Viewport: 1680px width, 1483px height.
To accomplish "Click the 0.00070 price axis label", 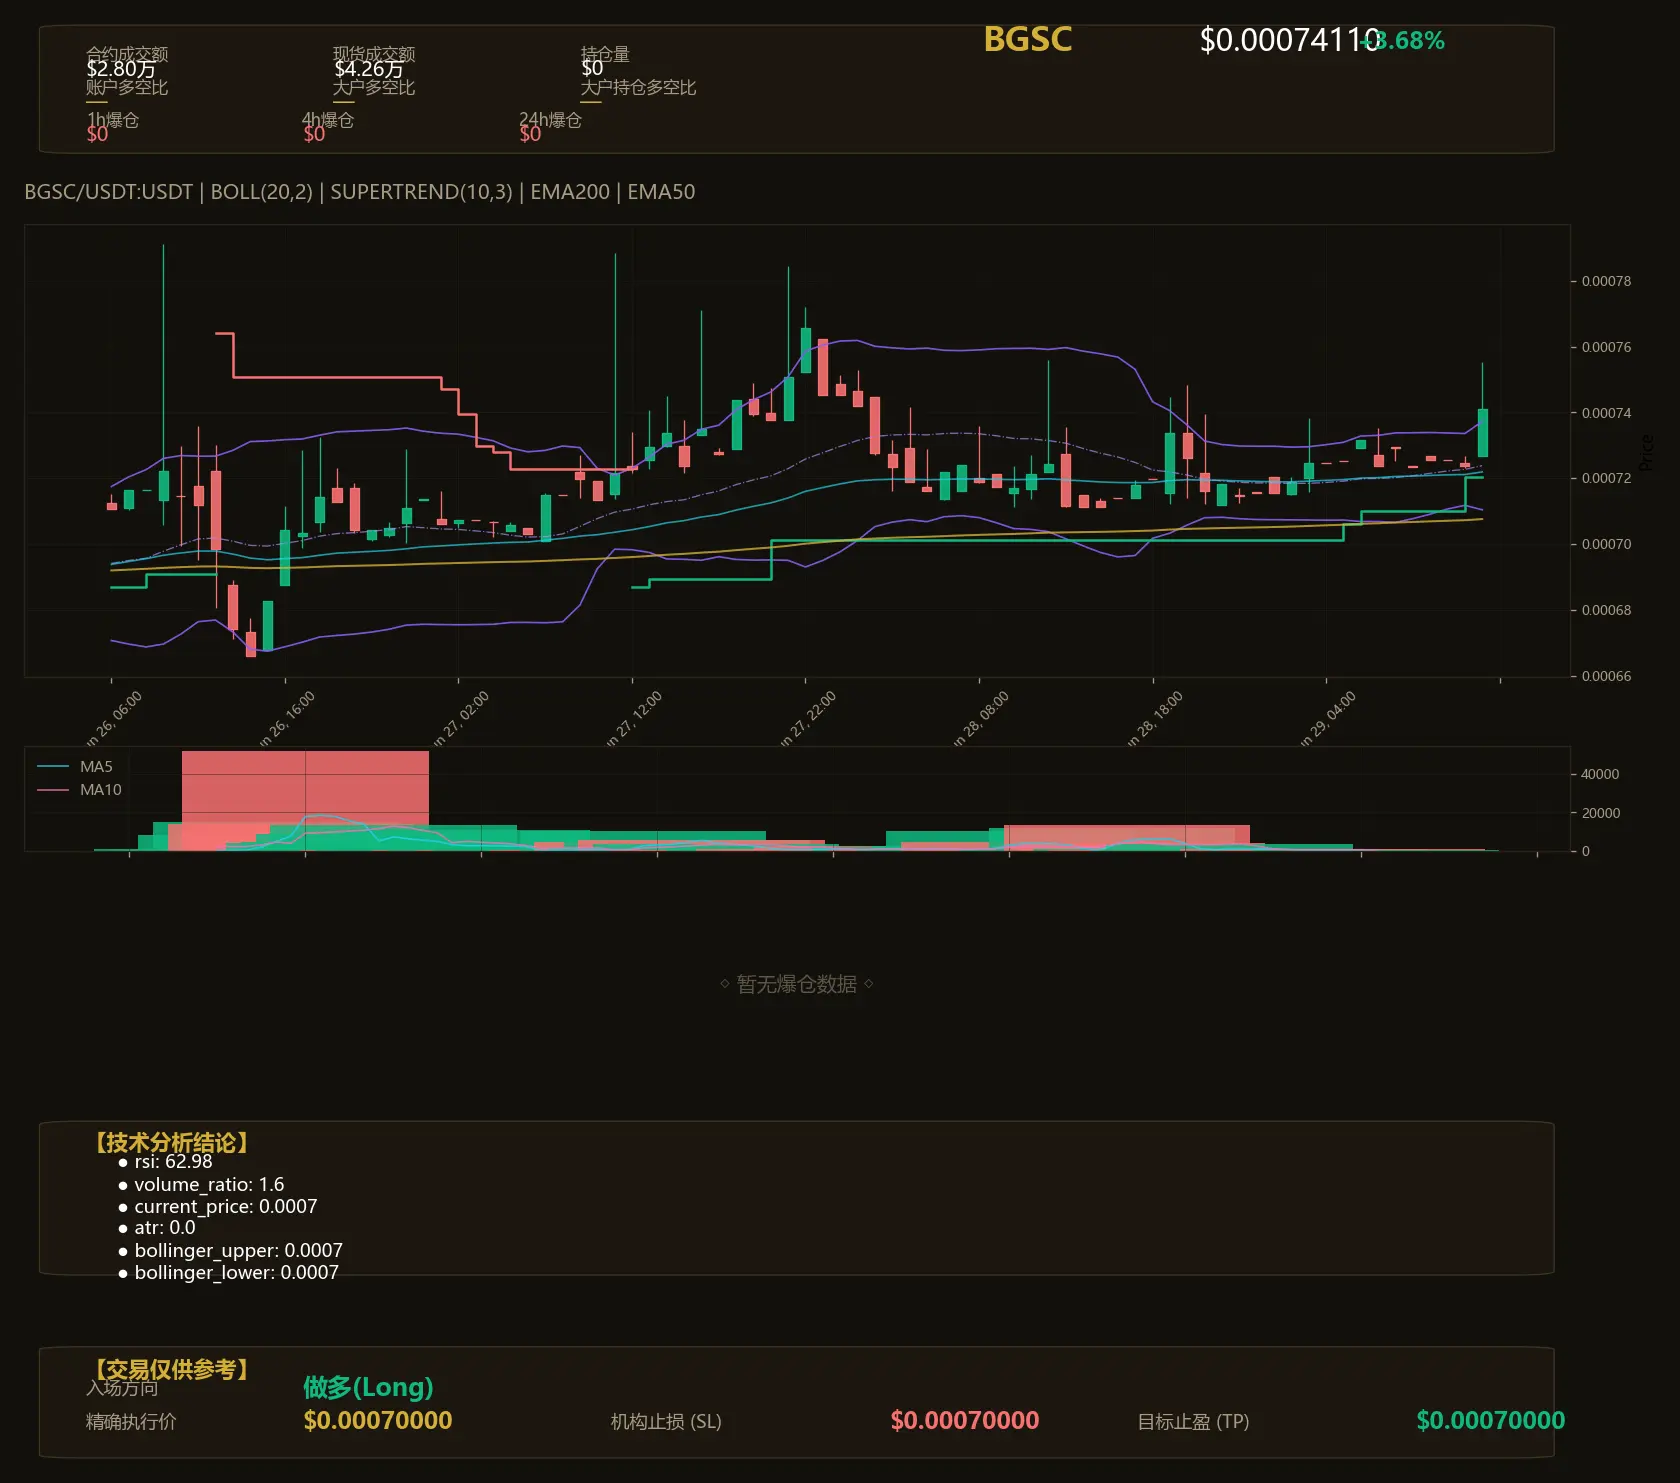I will point(1606,544).
